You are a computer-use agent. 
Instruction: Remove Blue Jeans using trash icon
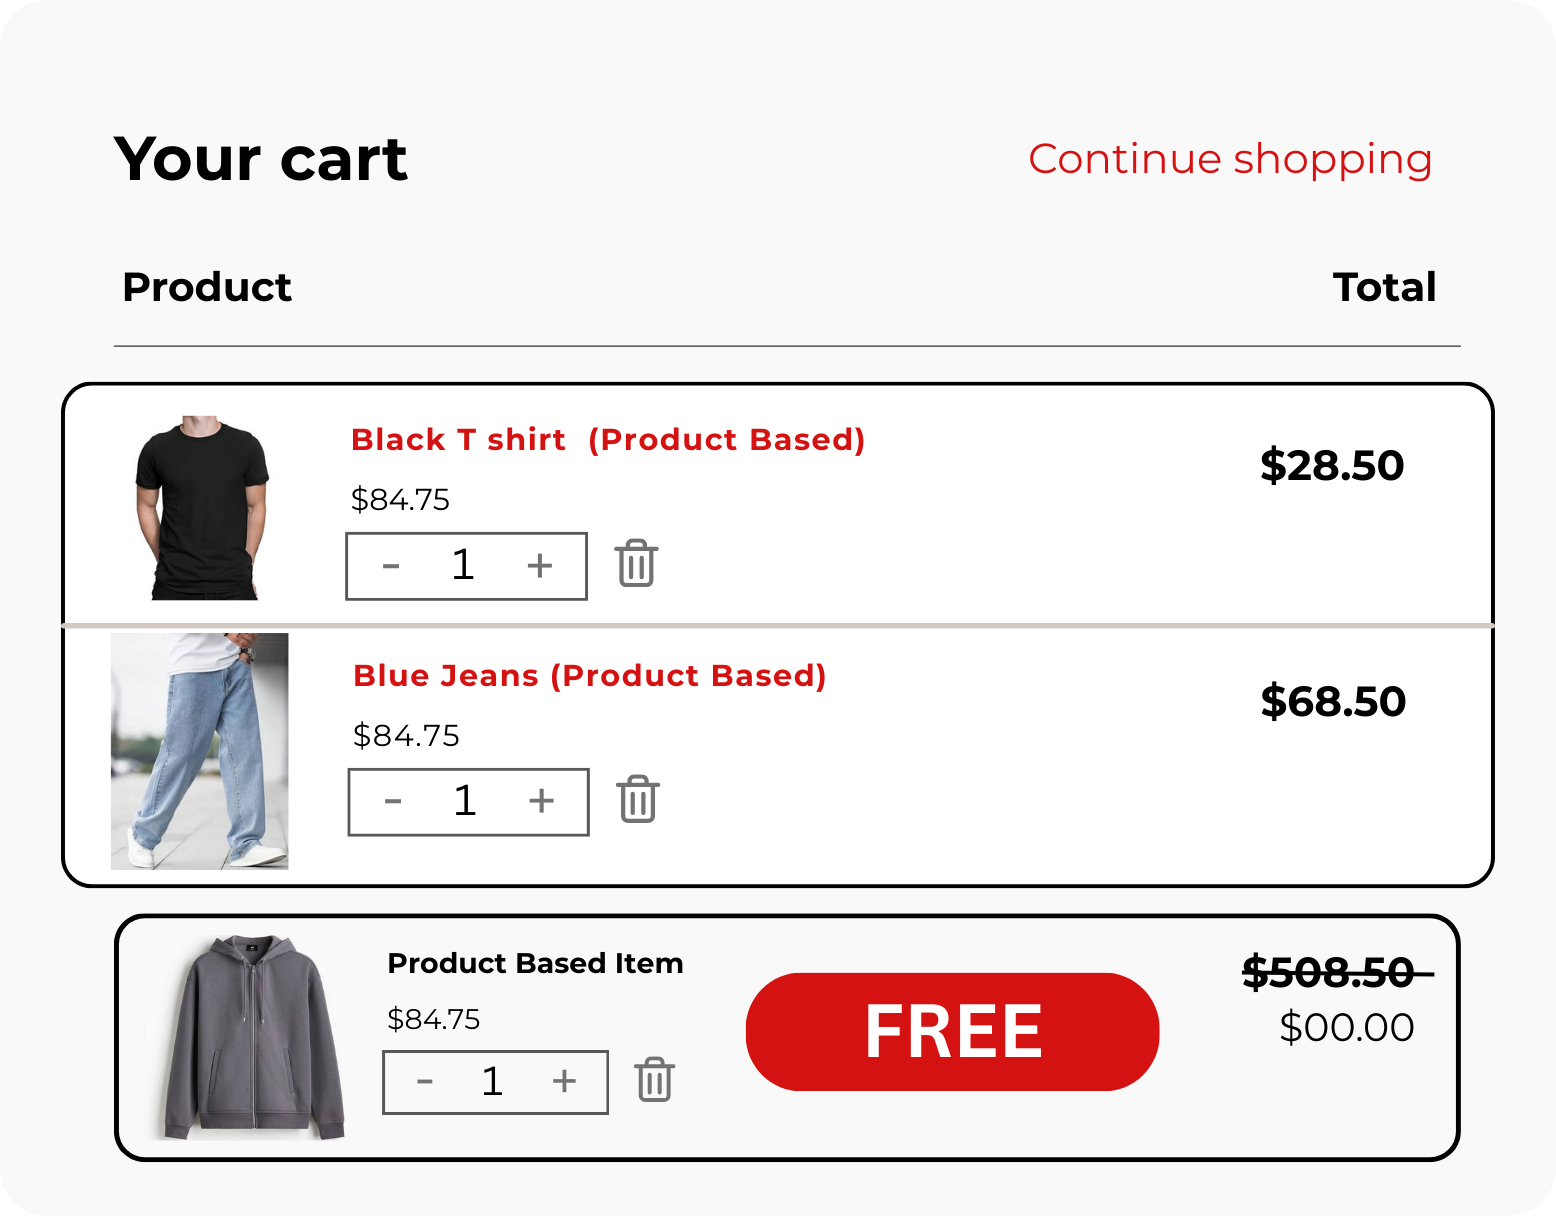[x=638, y=800]
